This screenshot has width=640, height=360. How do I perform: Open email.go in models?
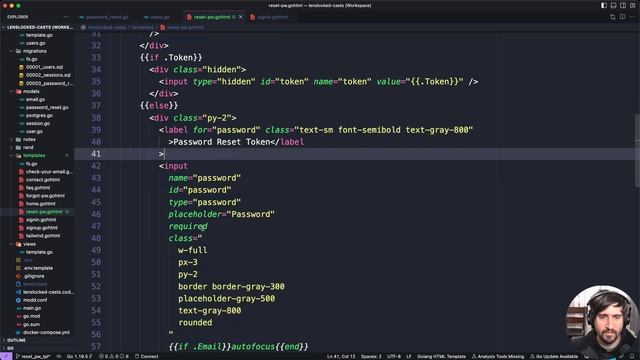(x=36, y=99)
